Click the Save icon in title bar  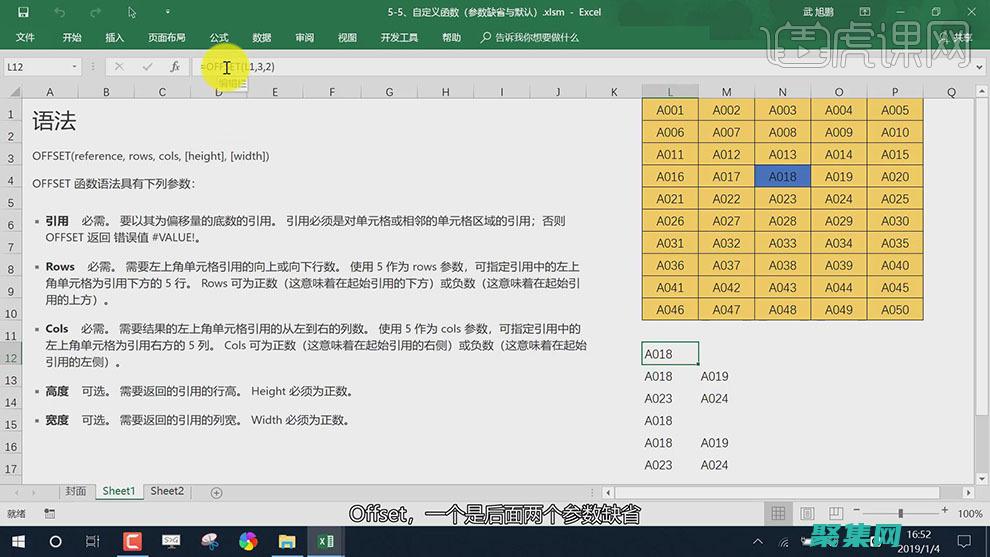point(23,12)
